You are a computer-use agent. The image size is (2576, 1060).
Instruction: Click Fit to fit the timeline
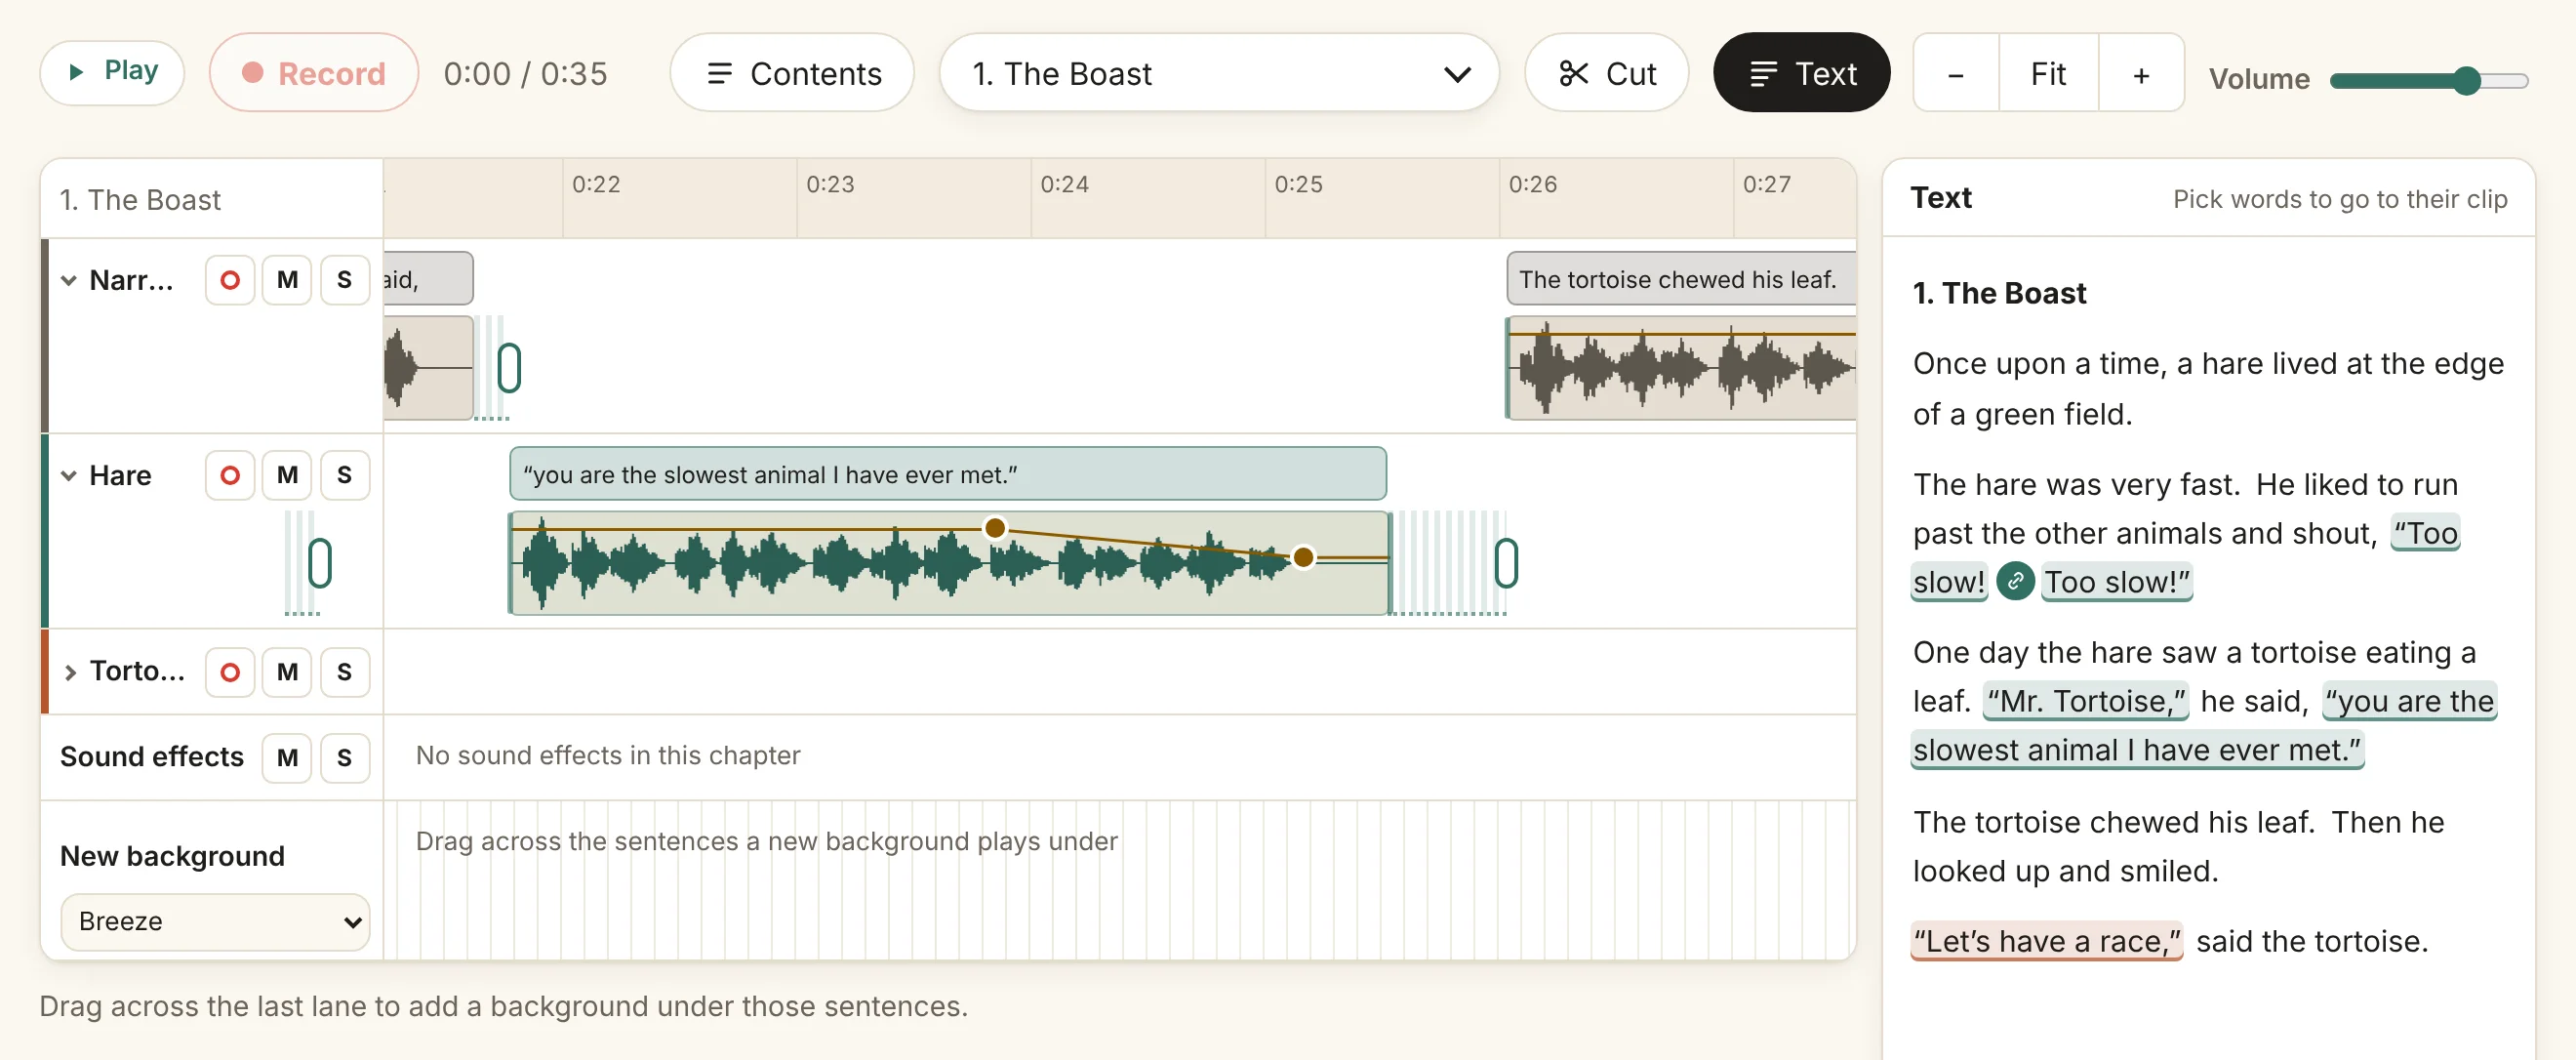[x=2047, y=73]
